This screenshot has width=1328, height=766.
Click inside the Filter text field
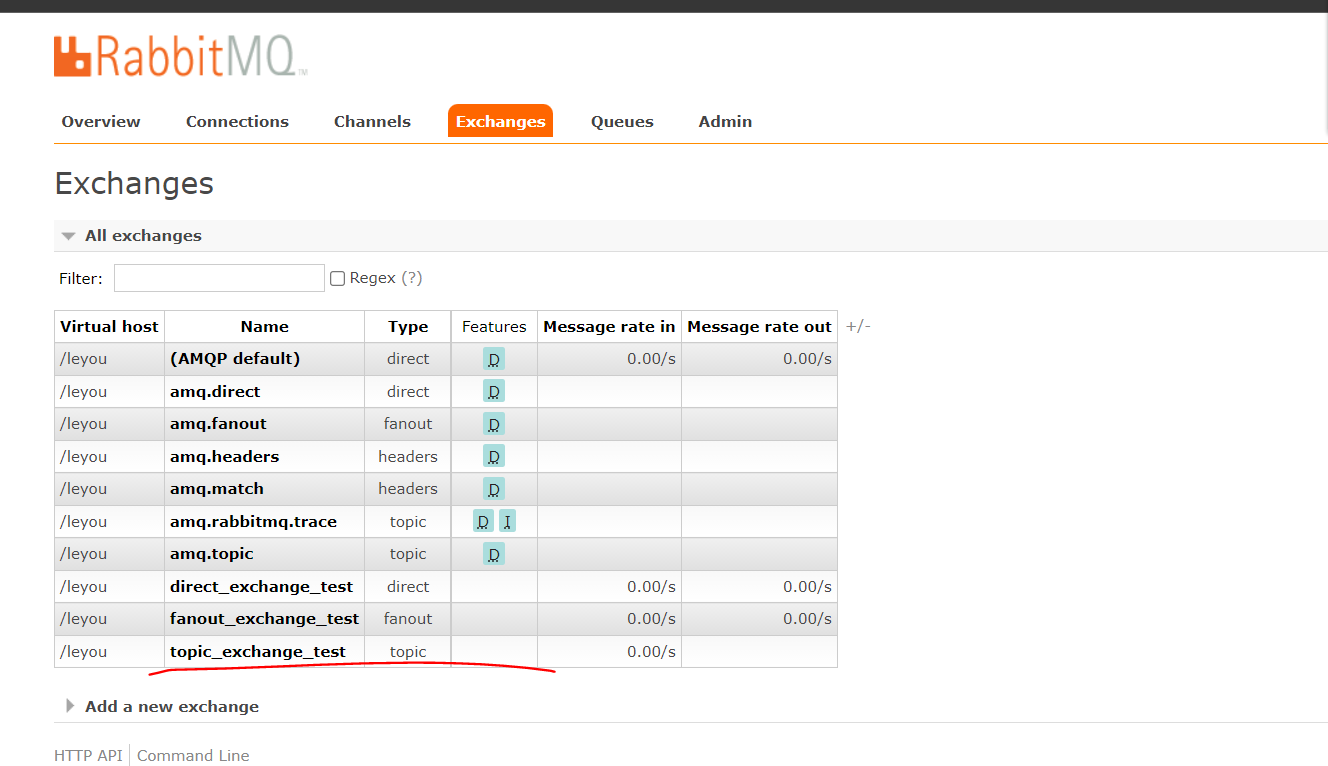click(219, 278)
